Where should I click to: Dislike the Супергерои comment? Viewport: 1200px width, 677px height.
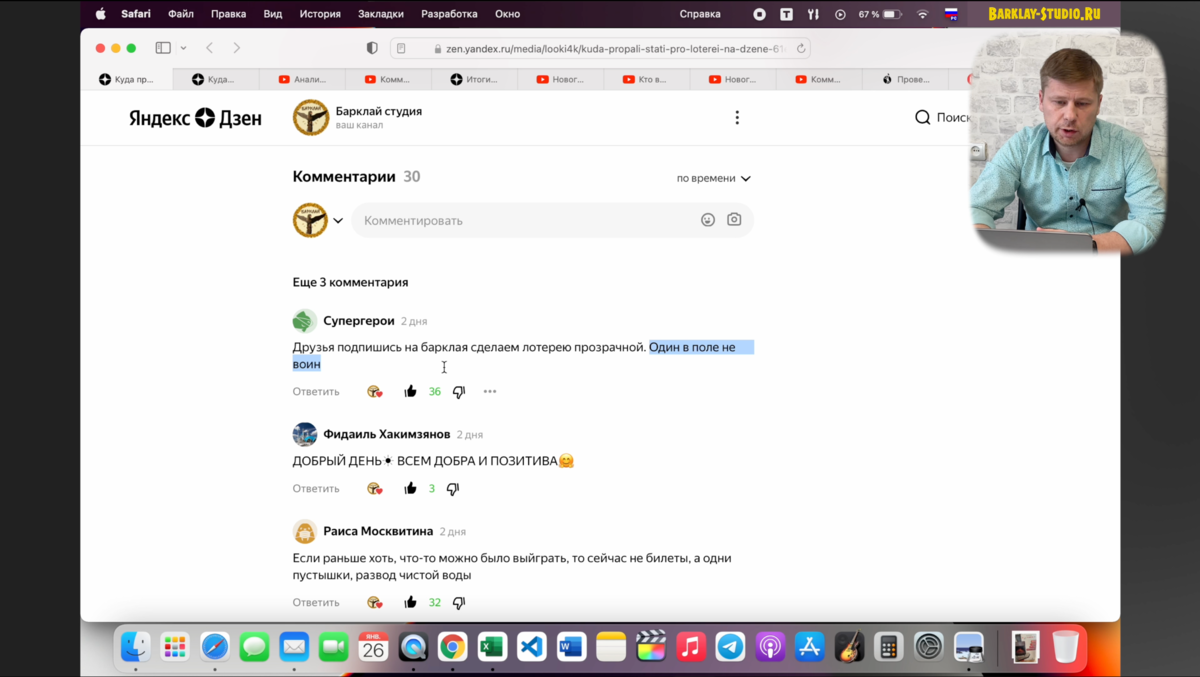[459, 392]
